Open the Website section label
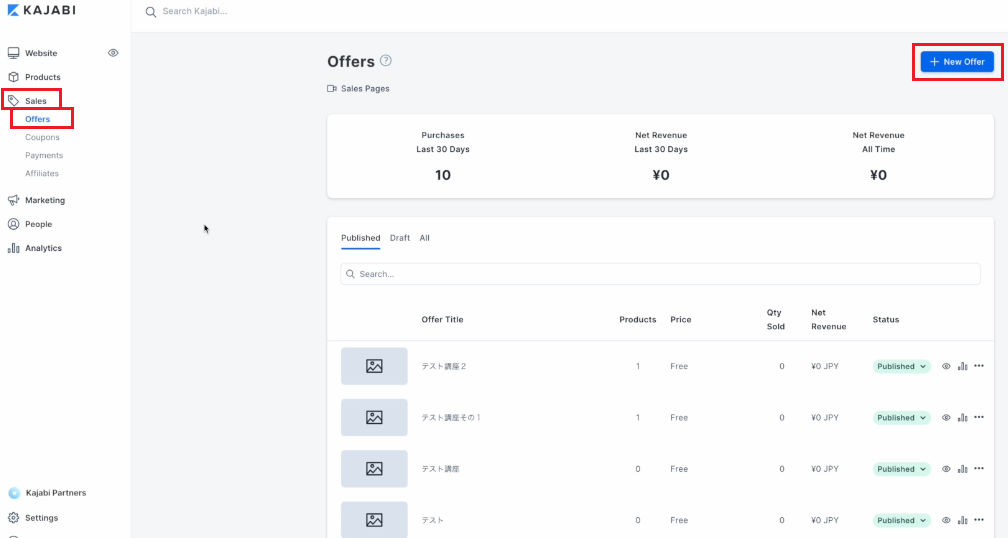This screenshot has width=1008, height=538. point(41,53)
